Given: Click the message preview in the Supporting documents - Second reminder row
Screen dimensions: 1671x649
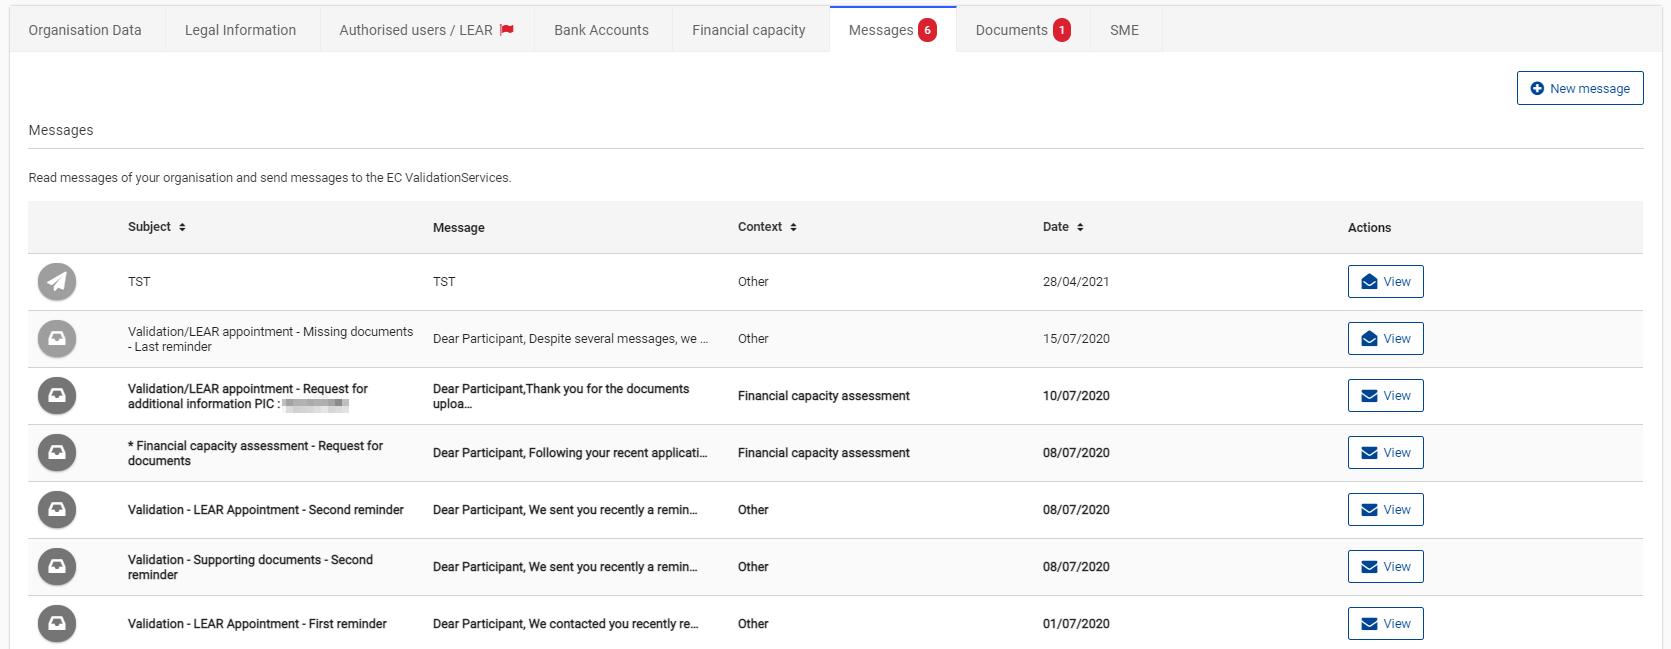Looking at the screenshot, I should click(x=565, y=567).
